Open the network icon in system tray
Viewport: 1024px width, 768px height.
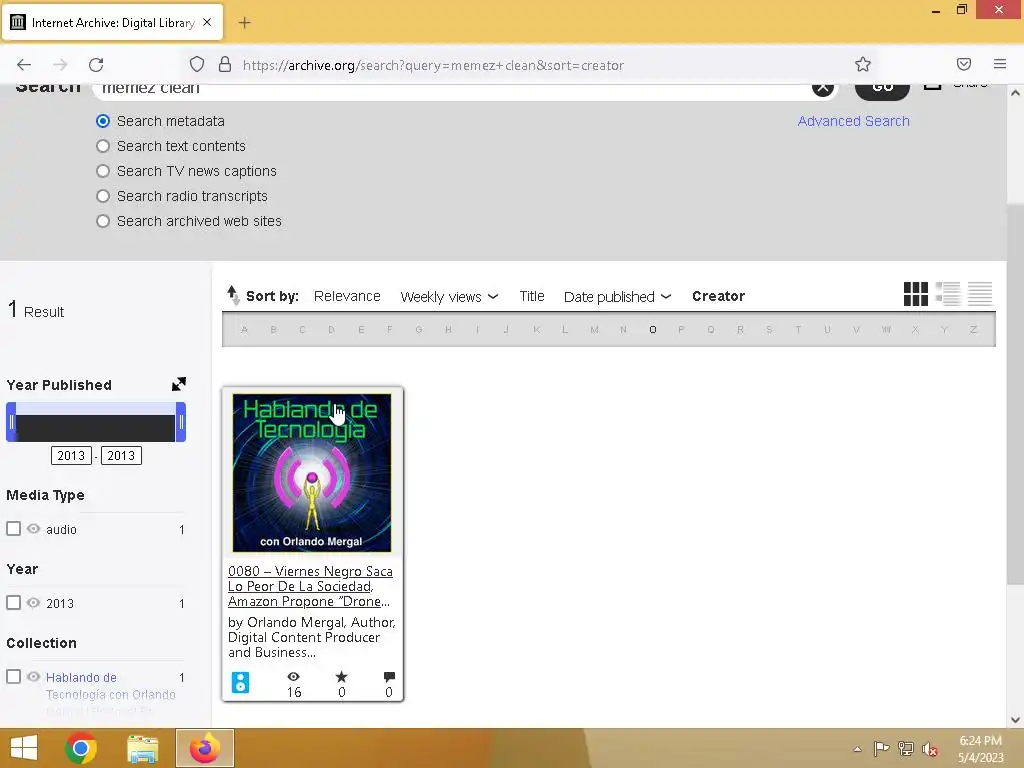906,748
